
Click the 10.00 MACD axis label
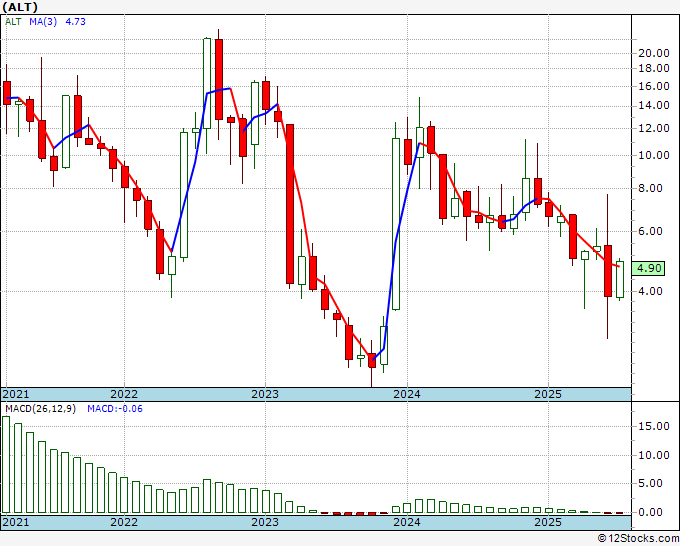(654, 455)
